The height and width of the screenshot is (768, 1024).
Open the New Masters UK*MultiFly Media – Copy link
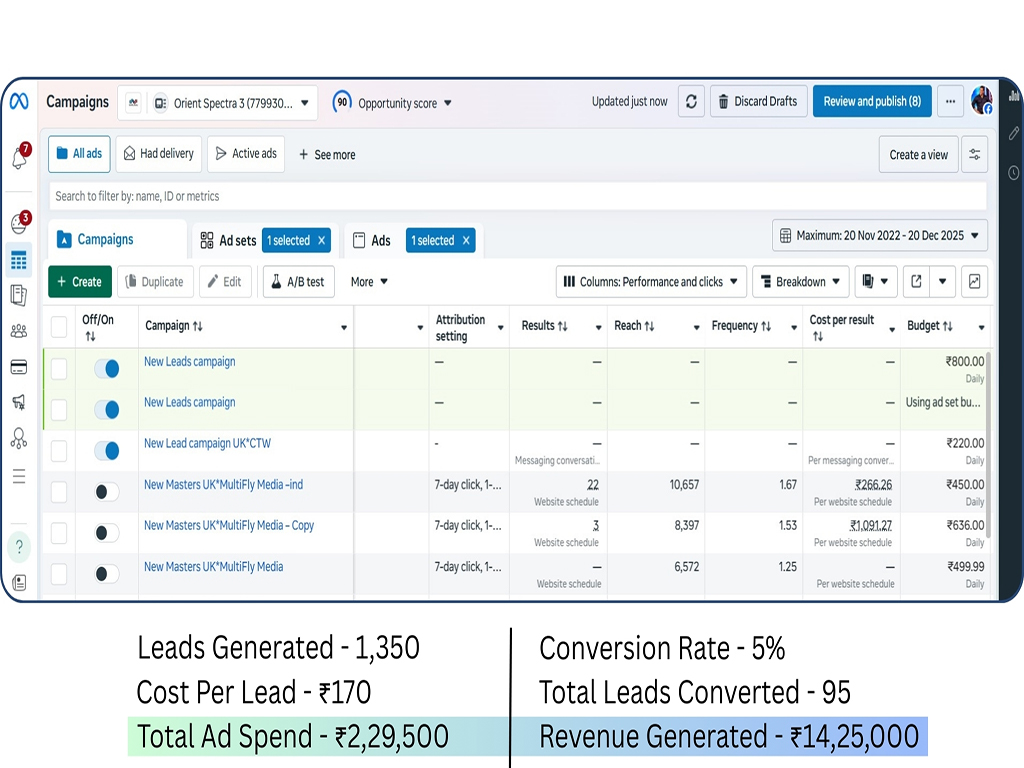229,525
